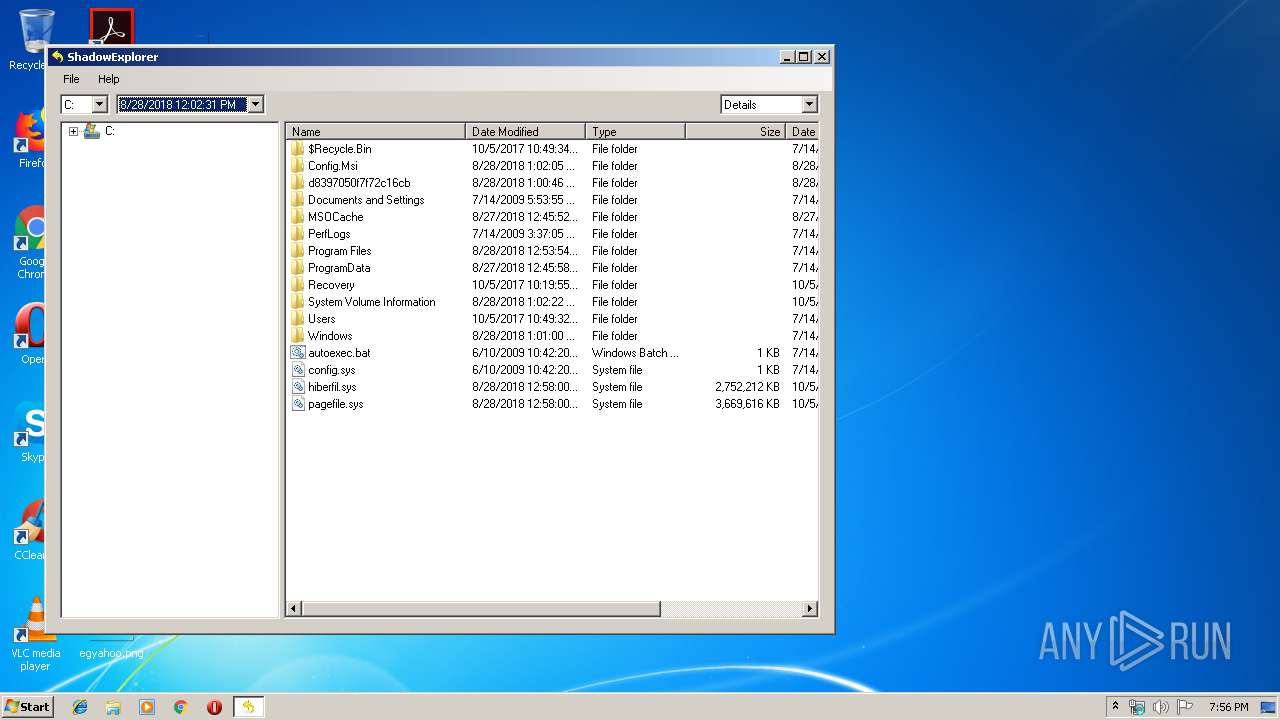This screenshot has height=720, width=1280.
Task: Open the Help menu
Action: click(x=108, y=79)
